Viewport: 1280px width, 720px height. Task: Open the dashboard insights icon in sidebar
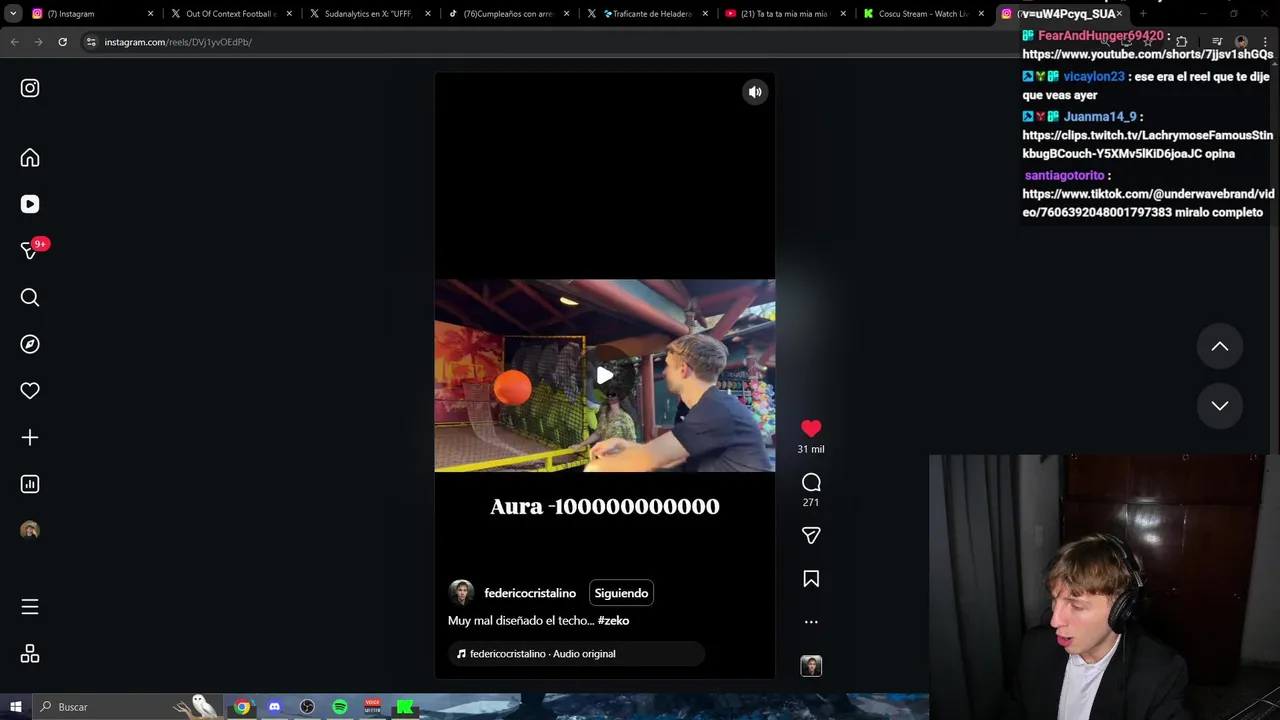(30, 484)
